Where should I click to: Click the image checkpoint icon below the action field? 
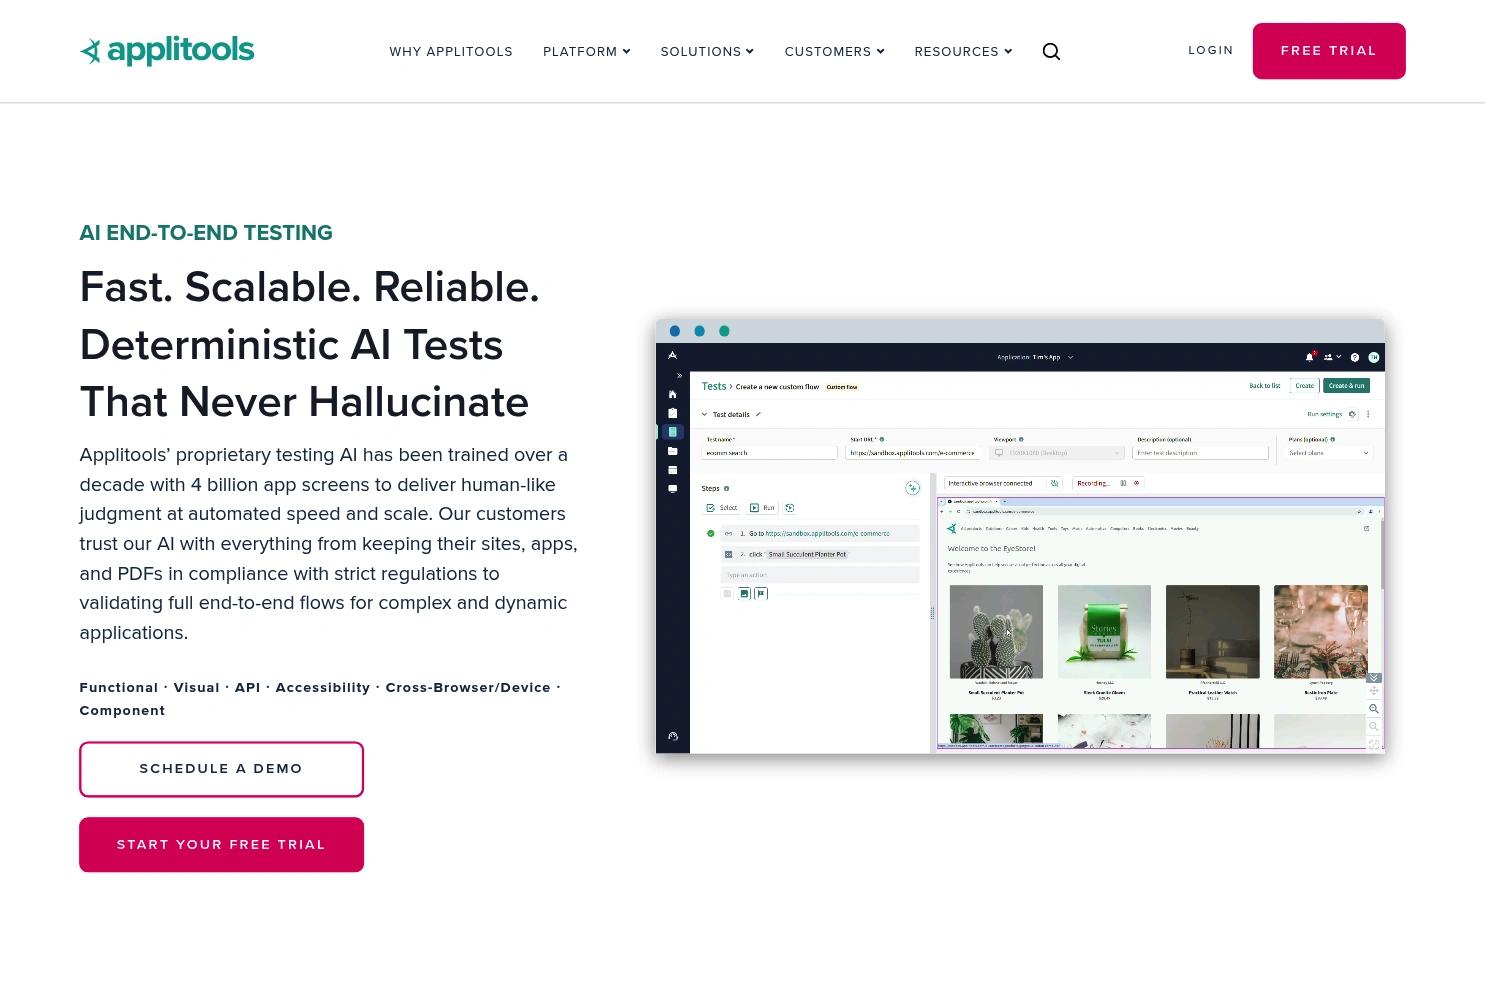click(744, 594)
